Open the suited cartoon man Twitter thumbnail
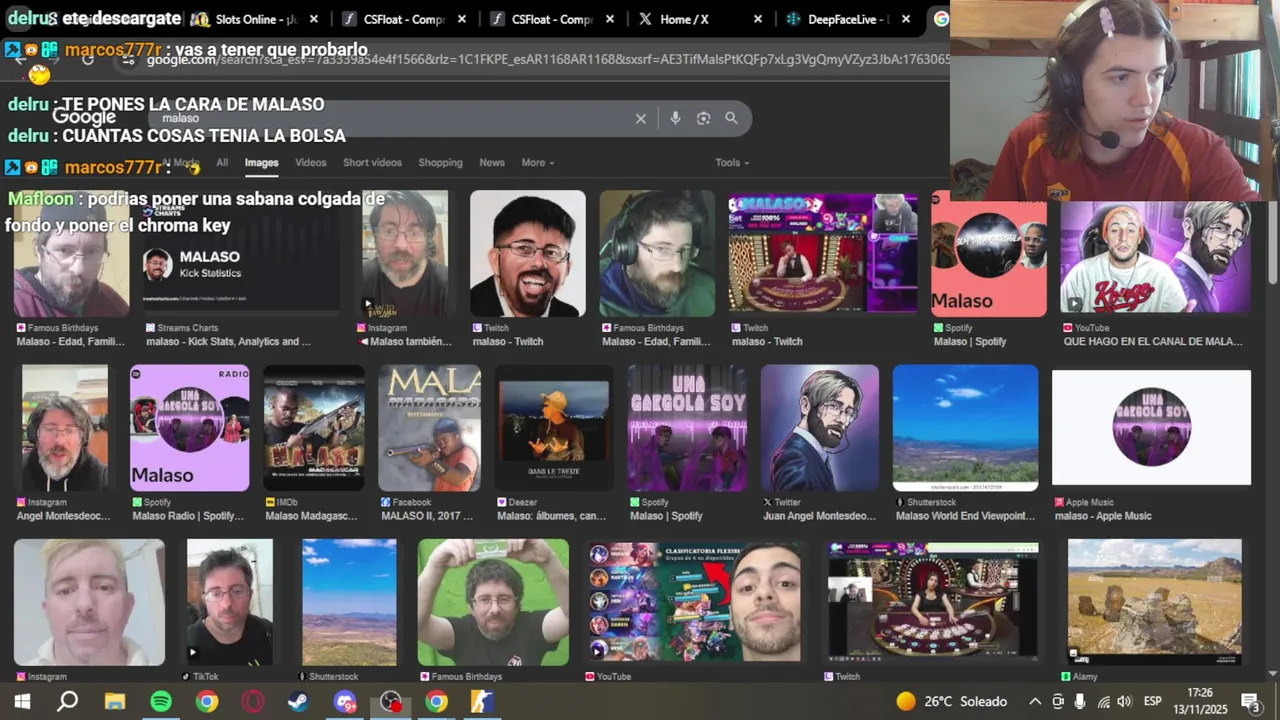The height and width of the screenshot is (720, 1280). (x=820, y=428)
